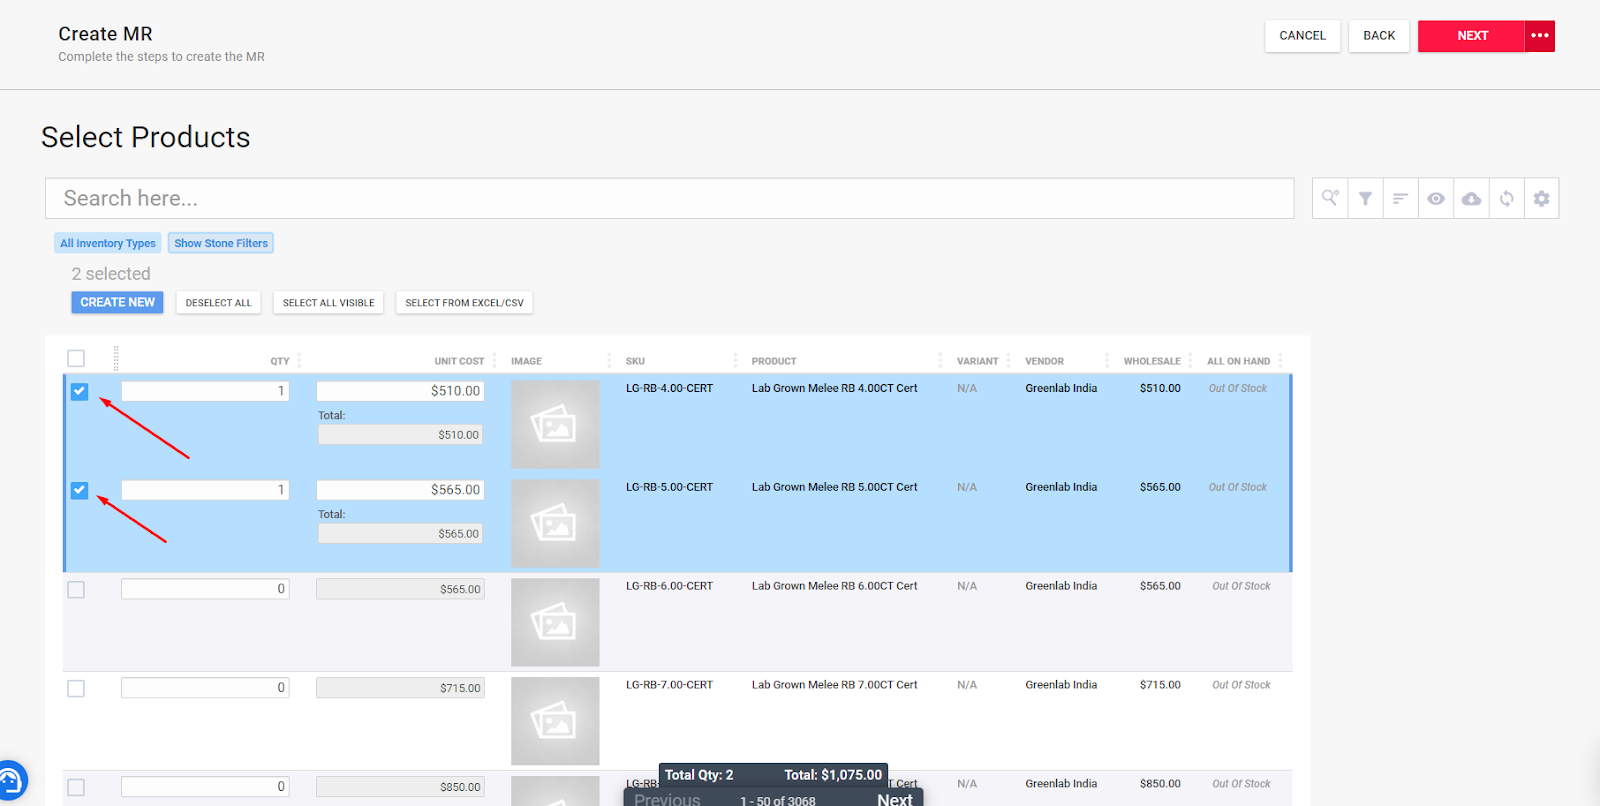1600x806 pixels.
Task: Click the refresh arrows icon
Action: (x=1507, y=198)
